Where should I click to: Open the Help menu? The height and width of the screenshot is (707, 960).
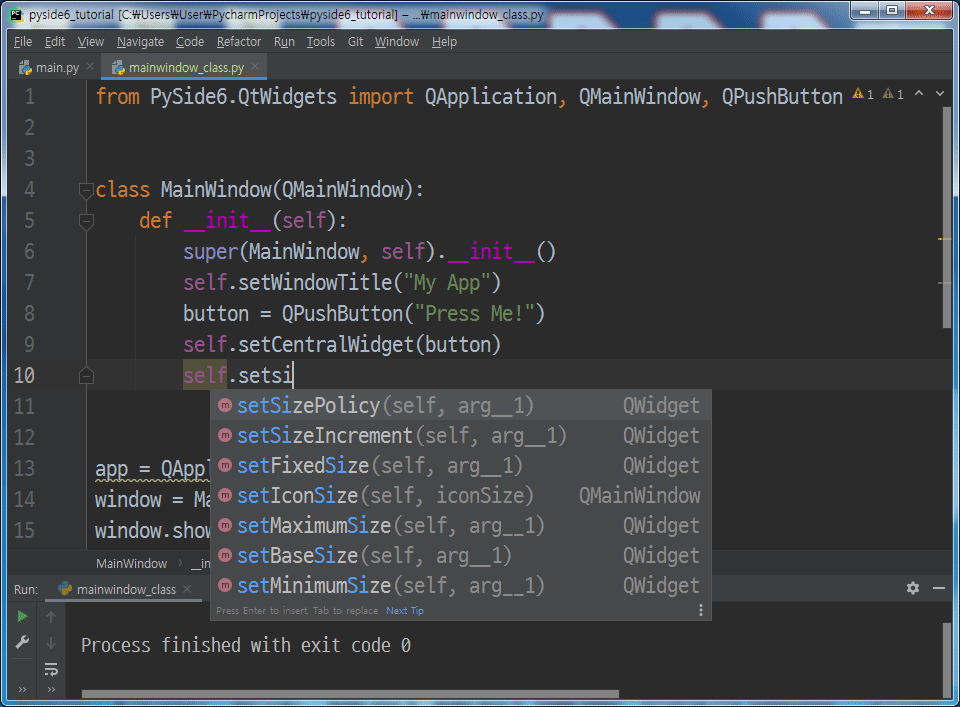pyautogui.click(x=444, y=42)
